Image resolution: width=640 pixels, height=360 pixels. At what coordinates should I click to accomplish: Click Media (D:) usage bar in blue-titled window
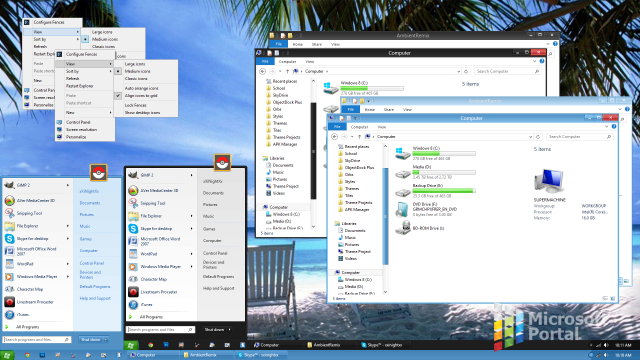tap(444, 172)
